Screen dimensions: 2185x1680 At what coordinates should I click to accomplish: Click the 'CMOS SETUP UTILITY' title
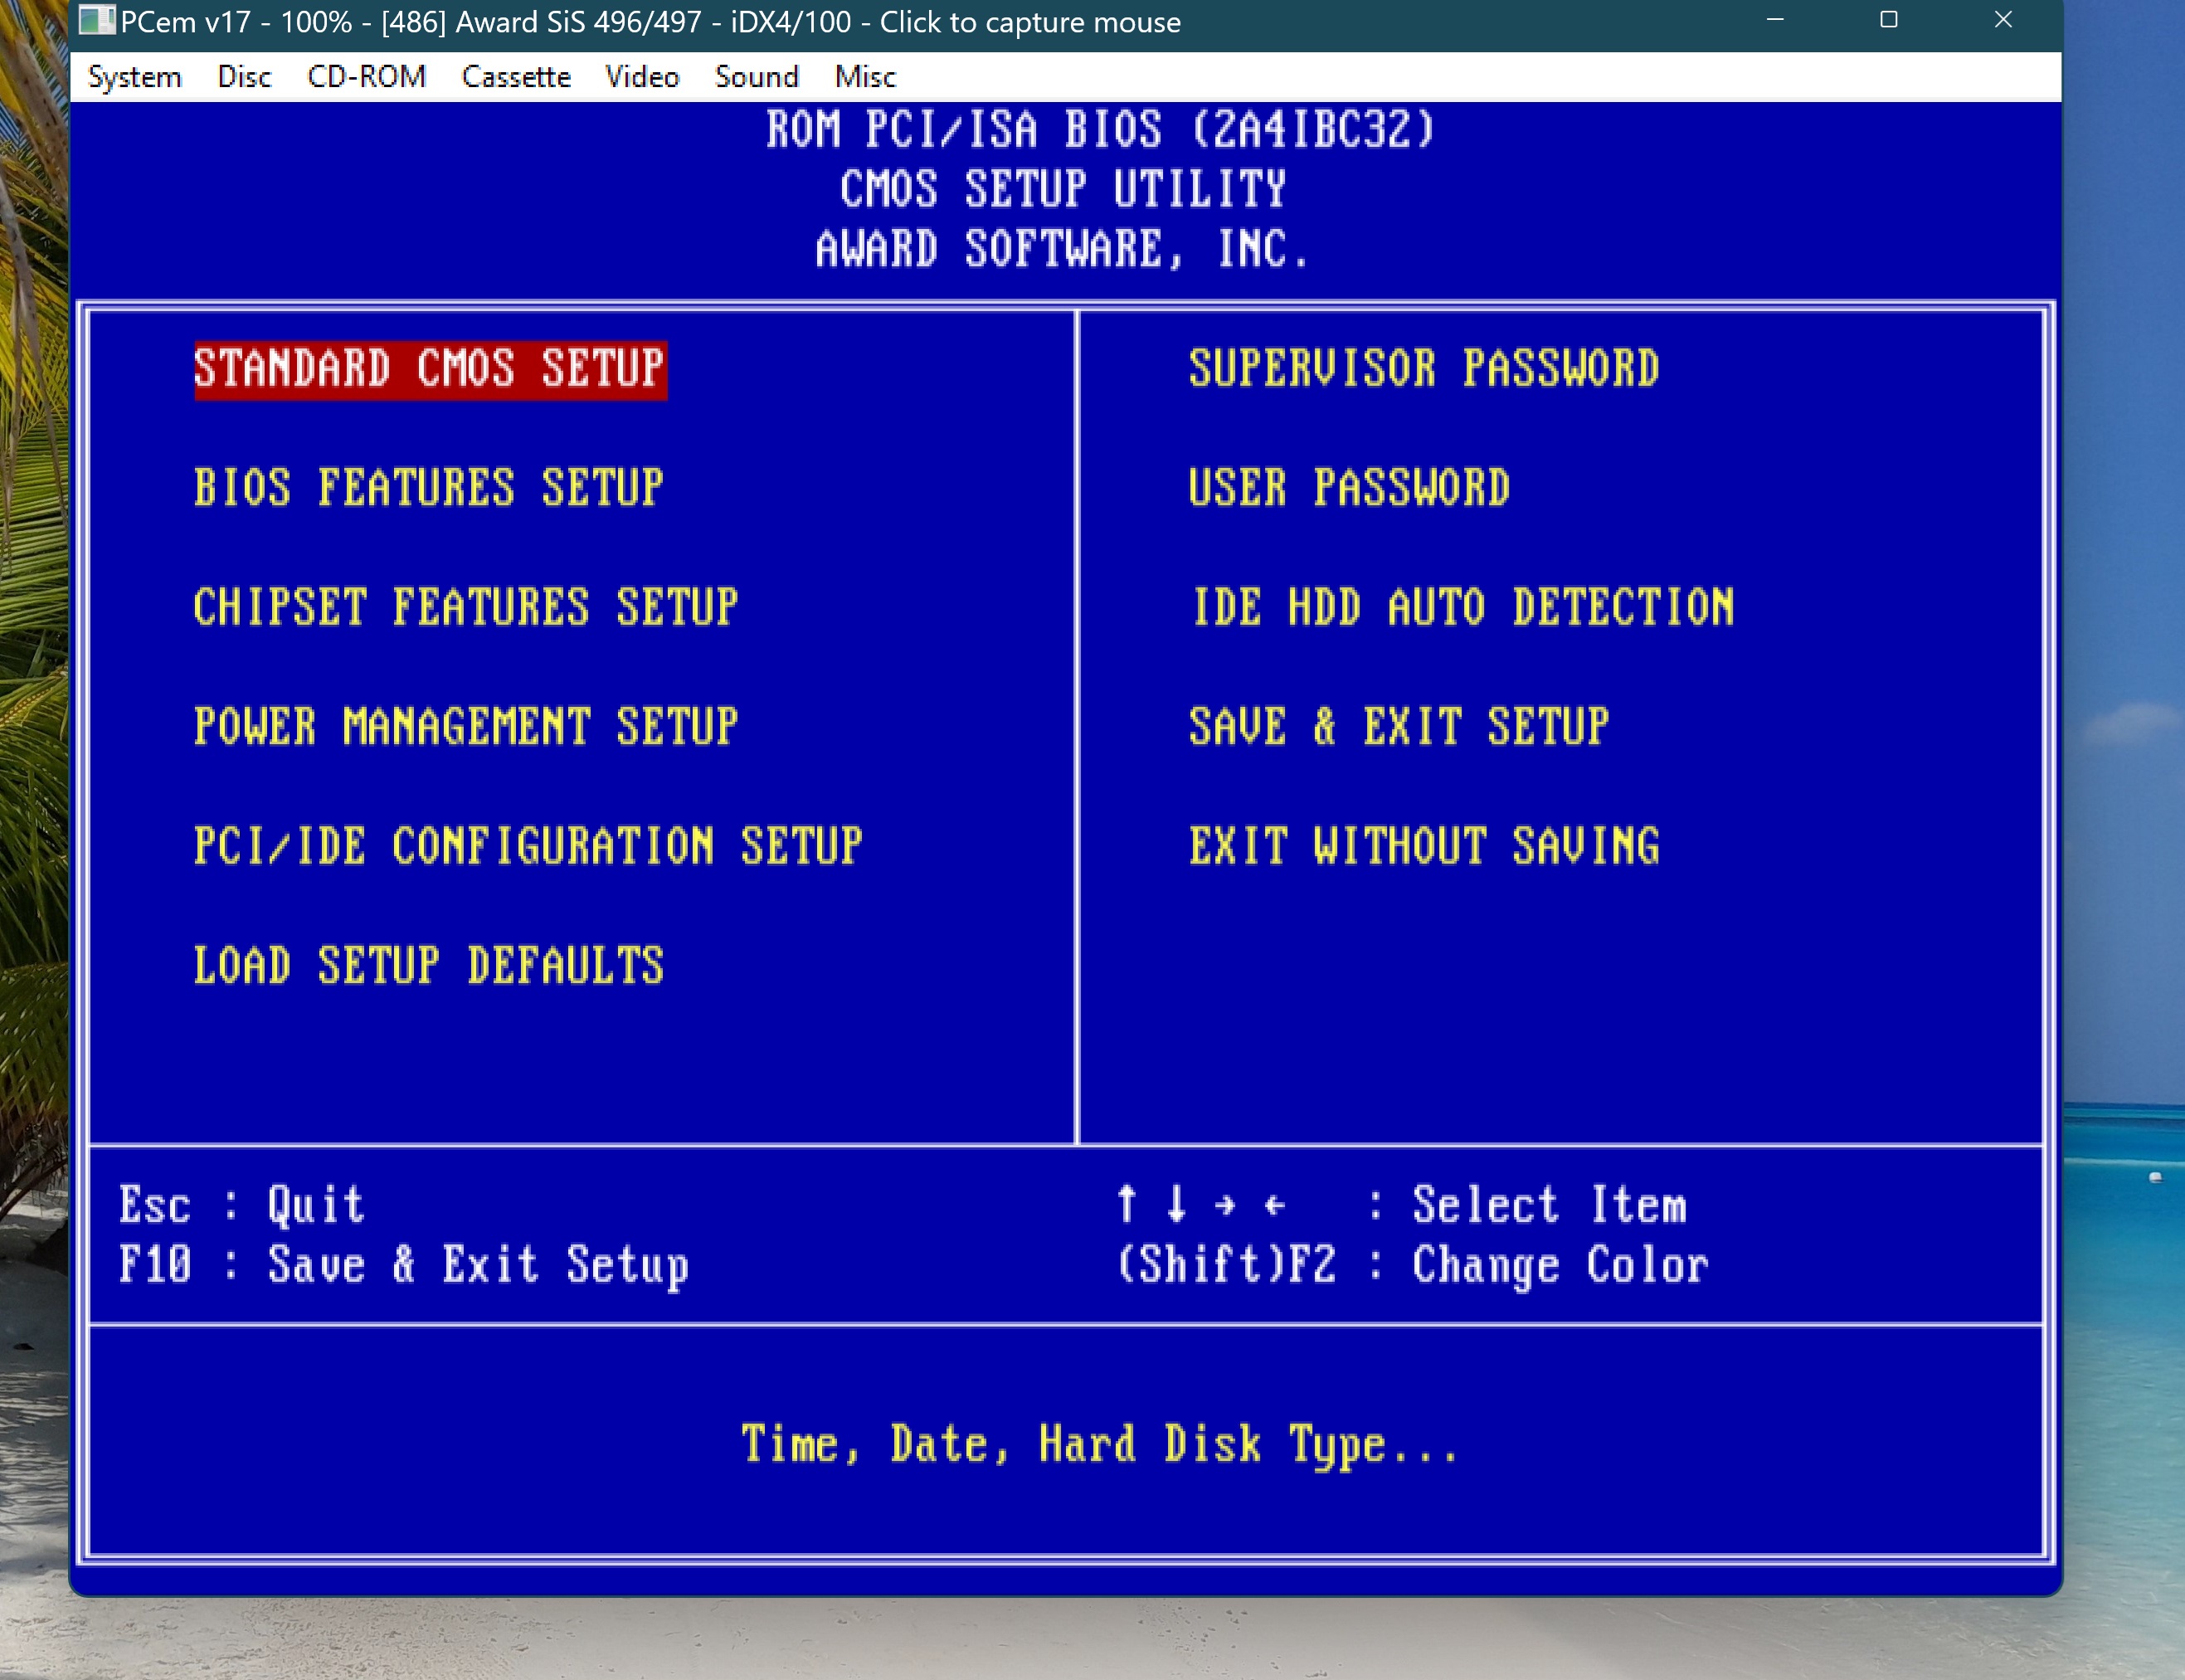(x=1063, y=189)
